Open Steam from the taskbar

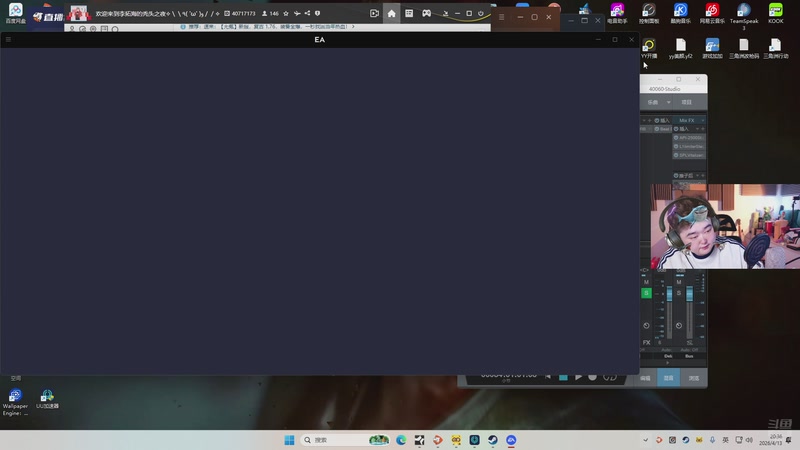pos(492,440)
